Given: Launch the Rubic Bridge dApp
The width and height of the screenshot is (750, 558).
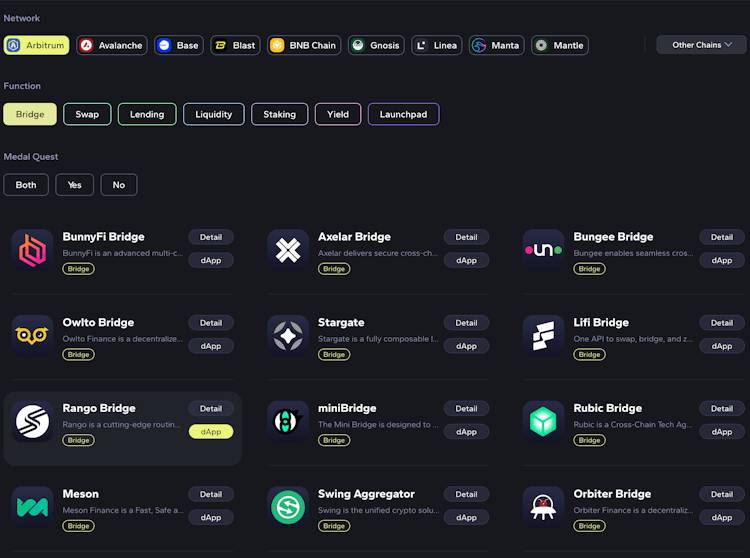Looking at the screenshot, I should point(722,432).
